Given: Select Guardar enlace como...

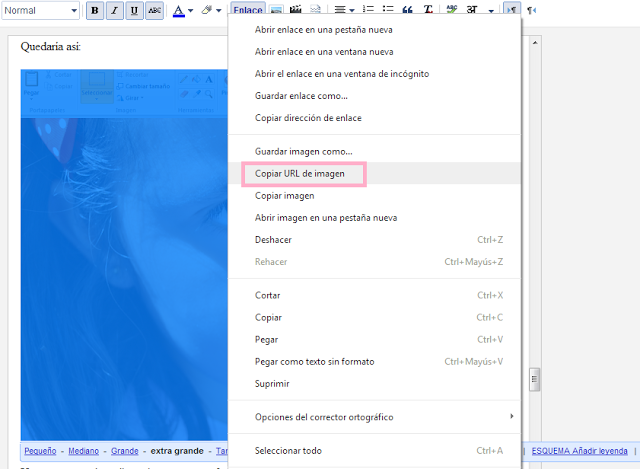Looking at the screenshot, I should (x=374, y=96).
